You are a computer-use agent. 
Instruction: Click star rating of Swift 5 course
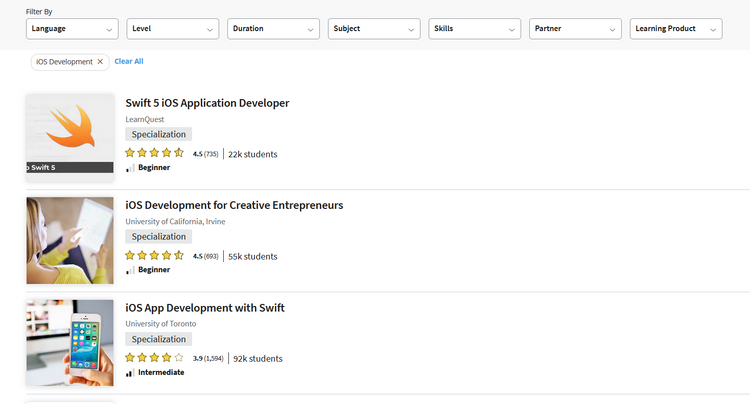pyautogui.click(x=154, y=153)
